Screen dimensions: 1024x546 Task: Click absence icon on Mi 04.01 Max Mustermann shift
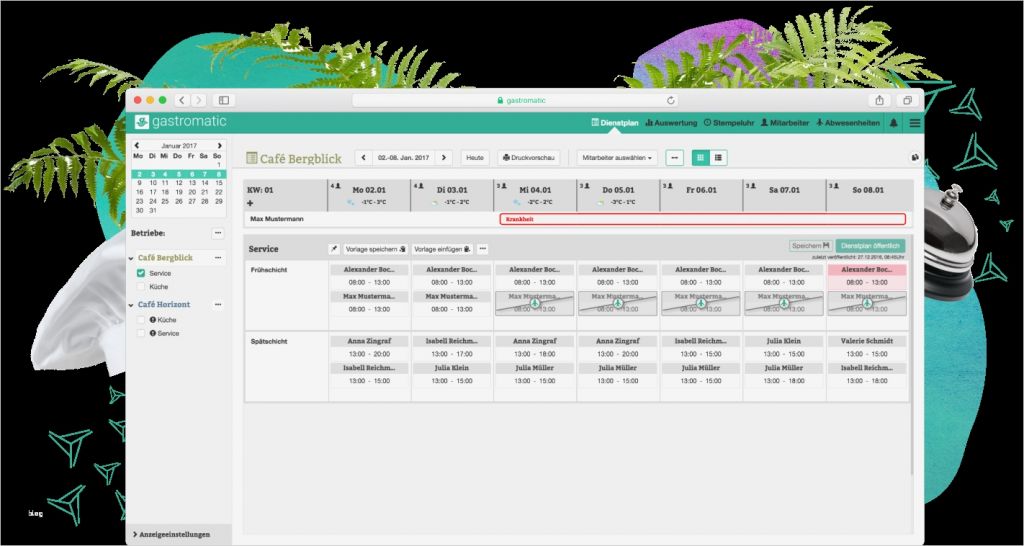tap(535, 303)
